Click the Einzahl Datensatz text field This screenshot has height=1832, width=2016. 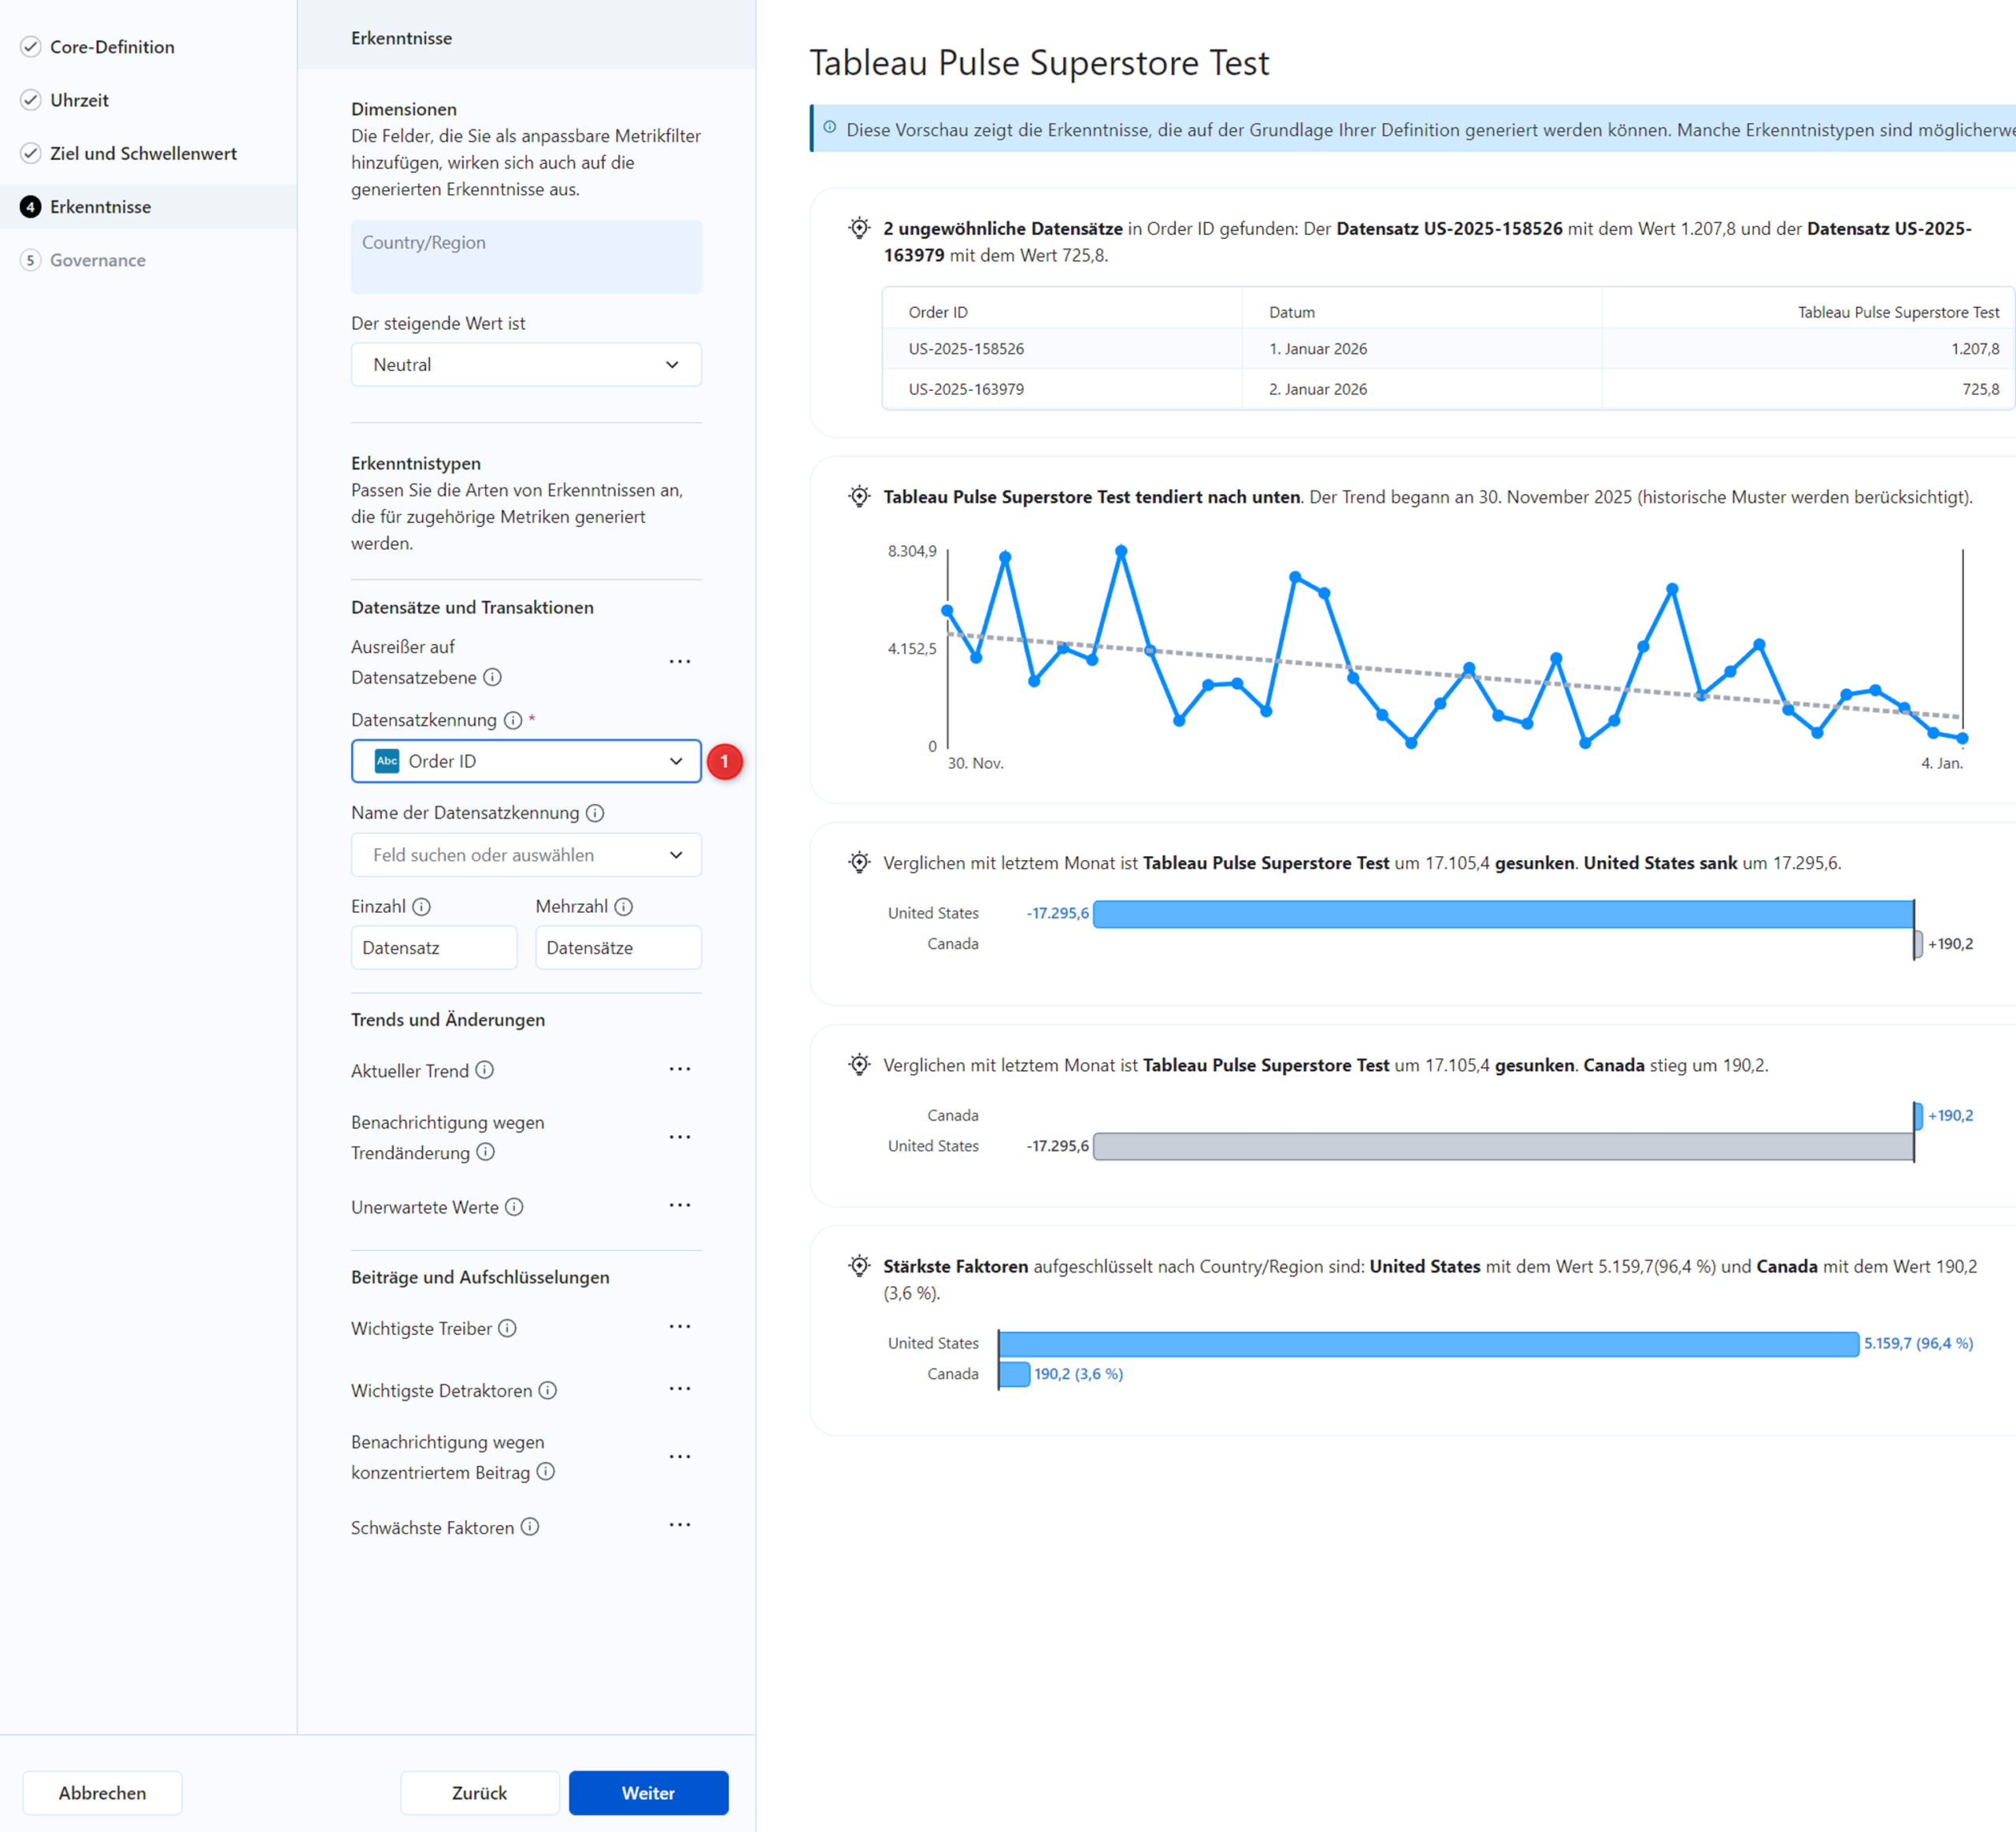point(433,948)
